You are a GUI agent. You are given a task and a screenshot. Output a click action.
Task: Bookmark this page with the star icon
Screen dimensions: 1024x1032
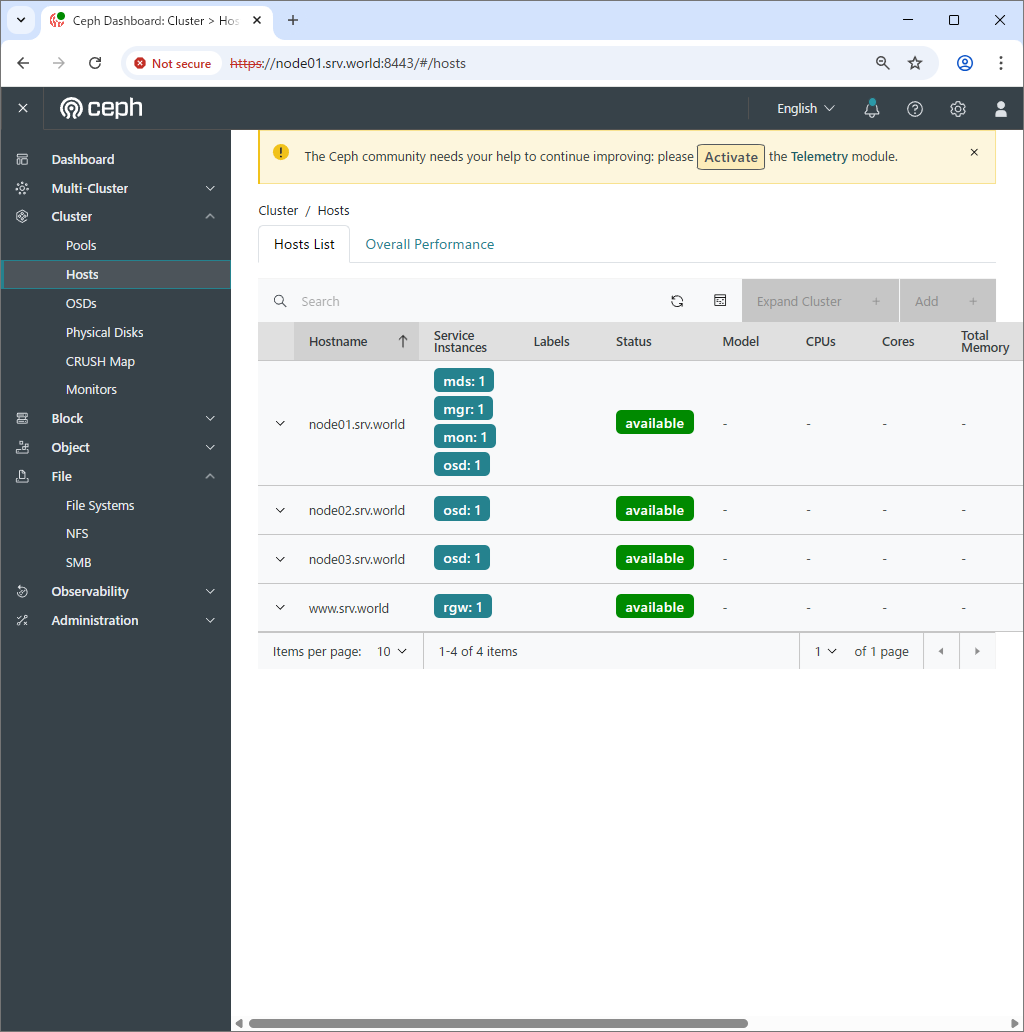pos(914,63)
